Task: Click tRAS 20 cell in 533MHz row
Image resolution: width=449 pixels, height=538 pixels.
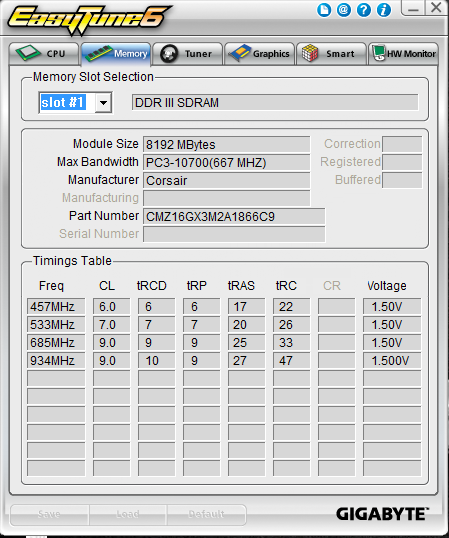Action: [246, 325]
